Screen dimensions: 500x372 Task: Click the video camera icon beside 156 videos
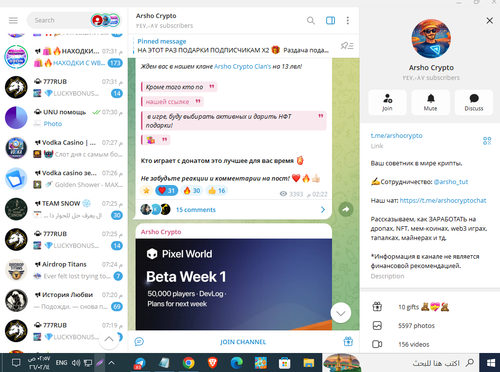click(x=377, y=344)
